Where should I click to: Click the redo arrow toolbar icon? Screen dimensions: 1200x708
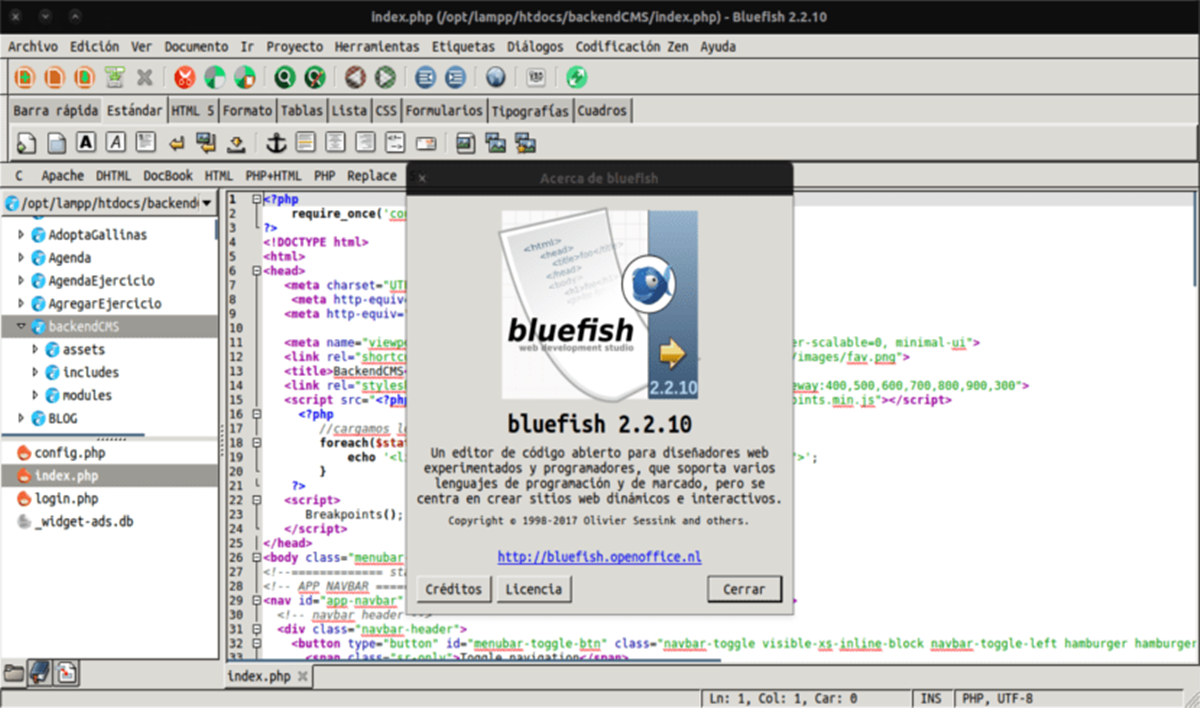pos(384,77)
